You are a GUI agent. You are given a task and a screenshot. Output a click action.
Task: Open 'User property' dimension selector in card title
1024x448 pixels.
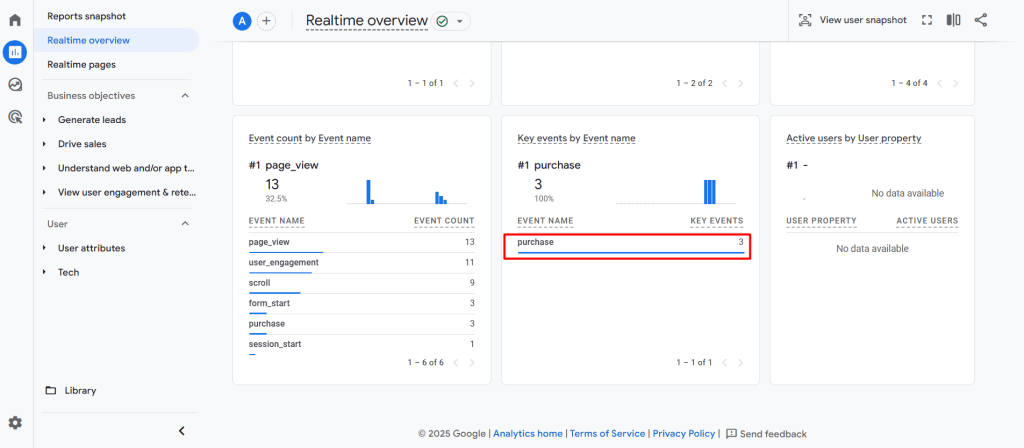point(888,138)
